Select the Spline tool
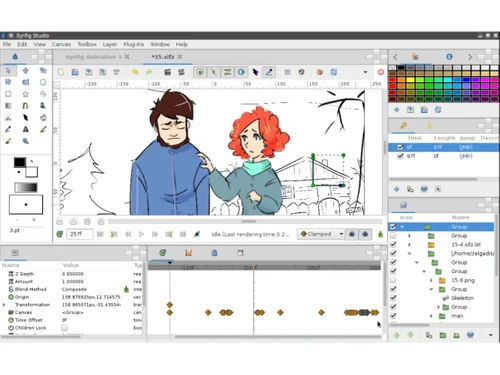 26,106
